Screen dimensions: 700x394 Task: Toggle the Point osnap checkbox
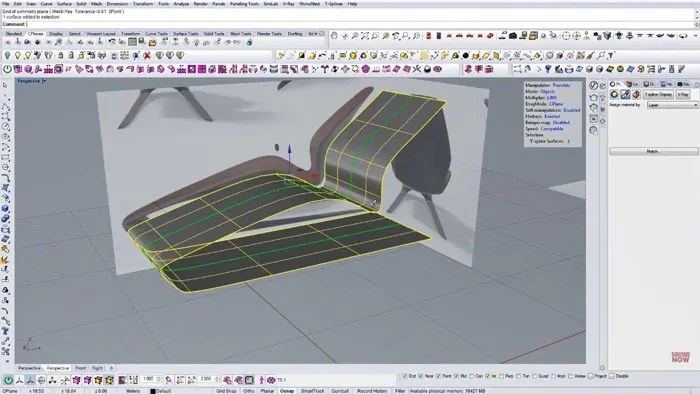click(438, 377)
